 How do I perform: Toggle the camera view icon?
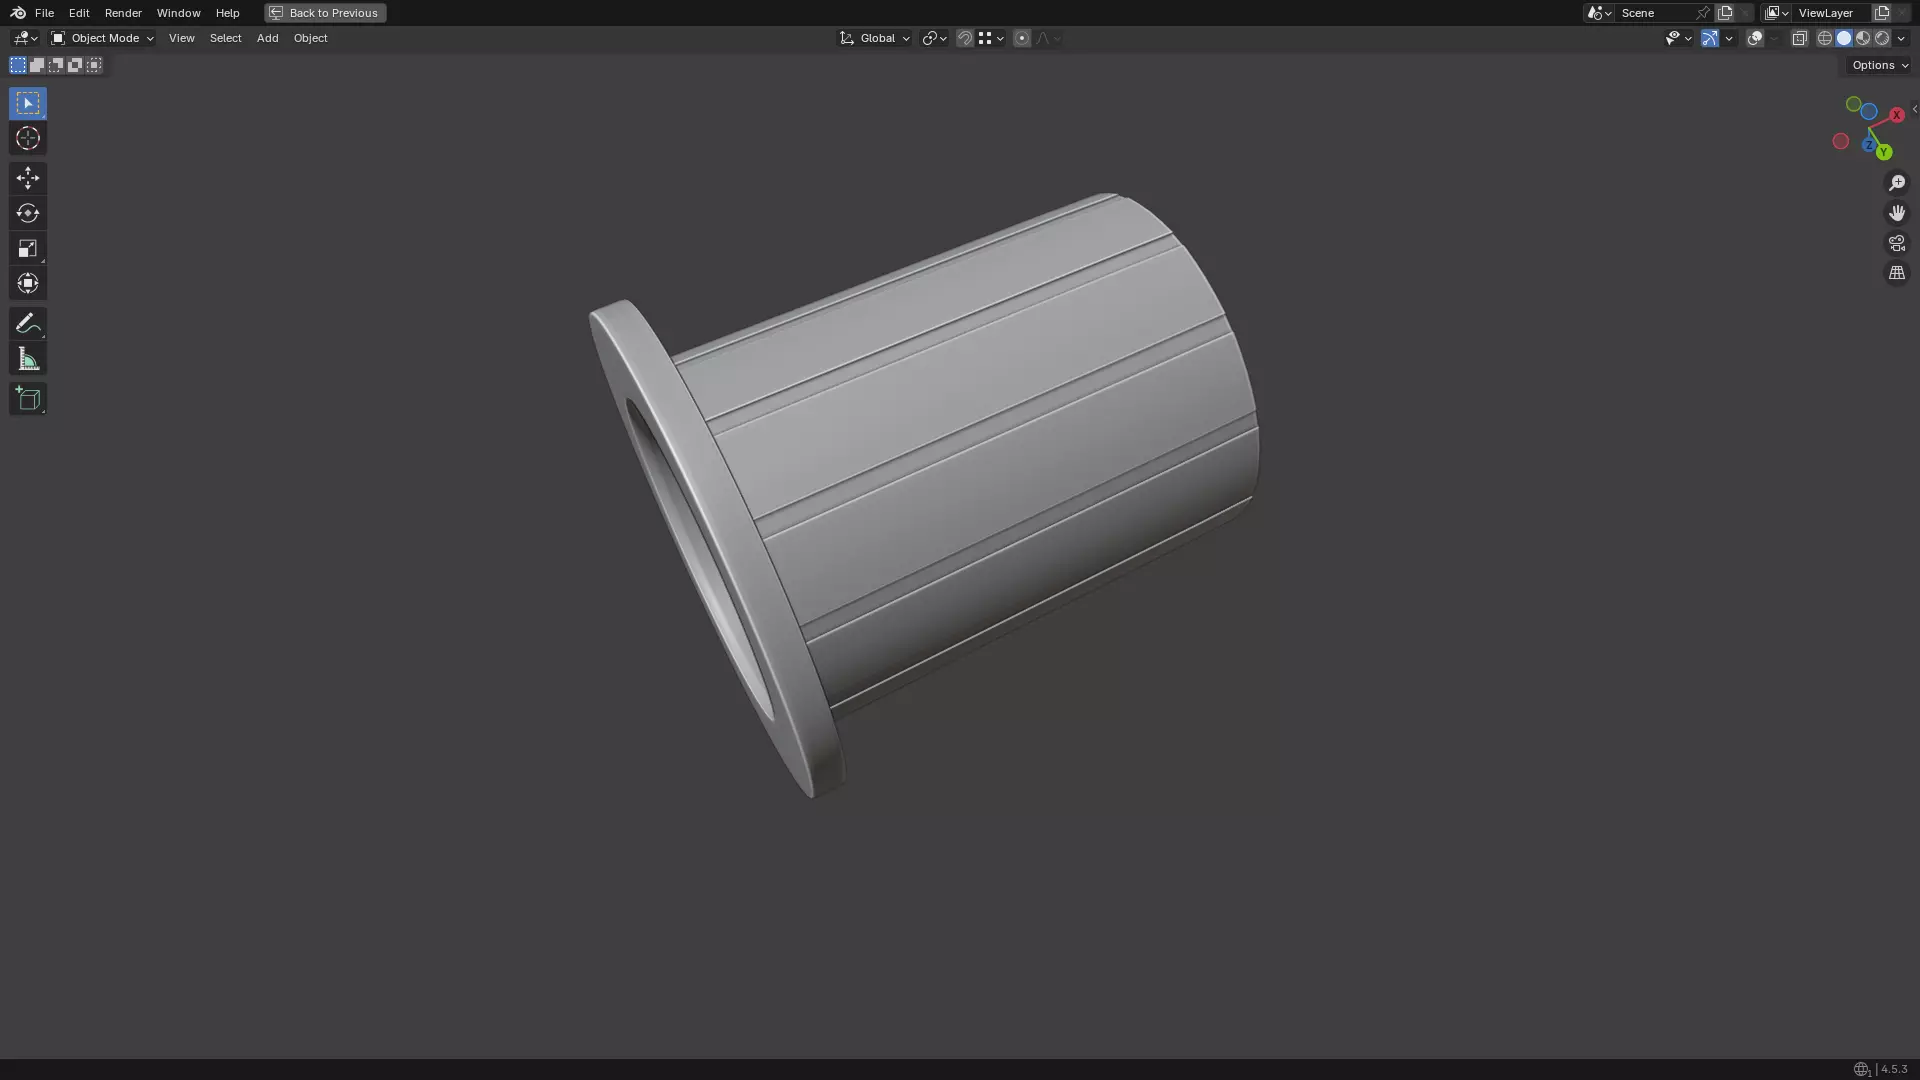click(1897, 243)
